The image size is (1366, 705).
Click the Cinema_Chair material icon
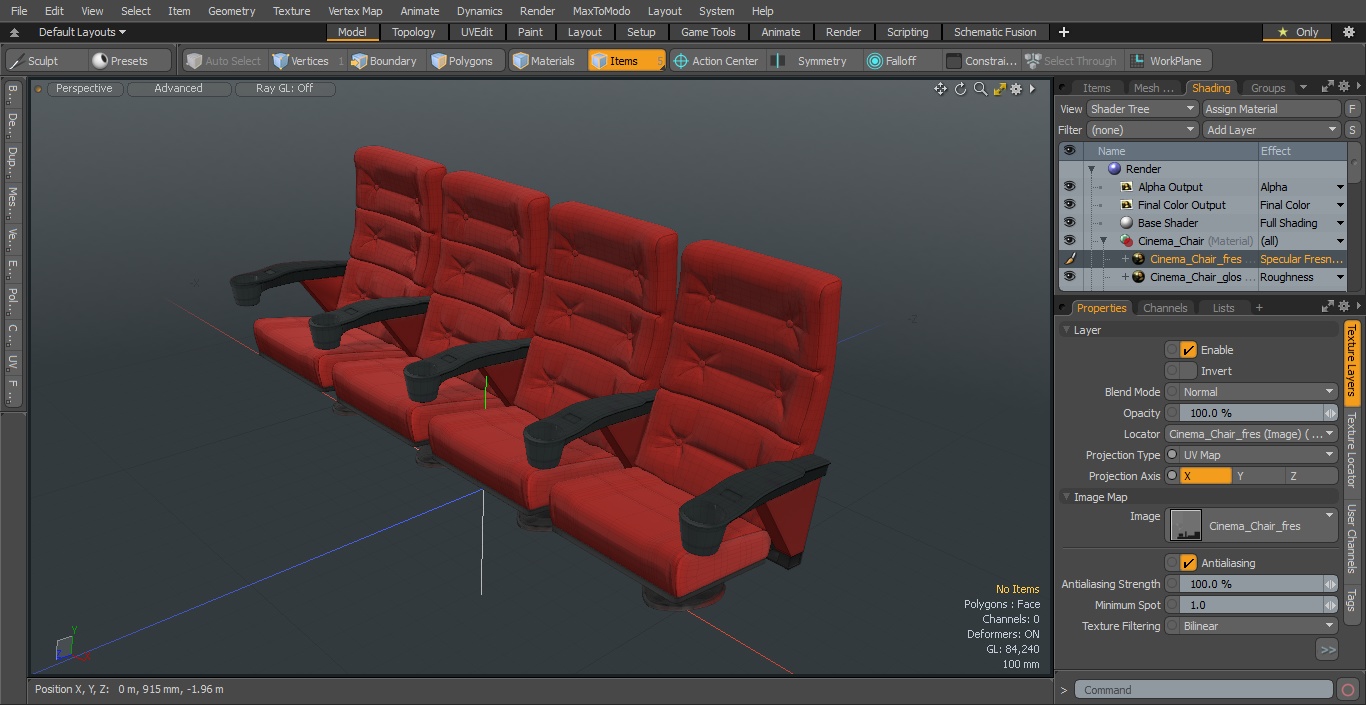click(1126, 241)
